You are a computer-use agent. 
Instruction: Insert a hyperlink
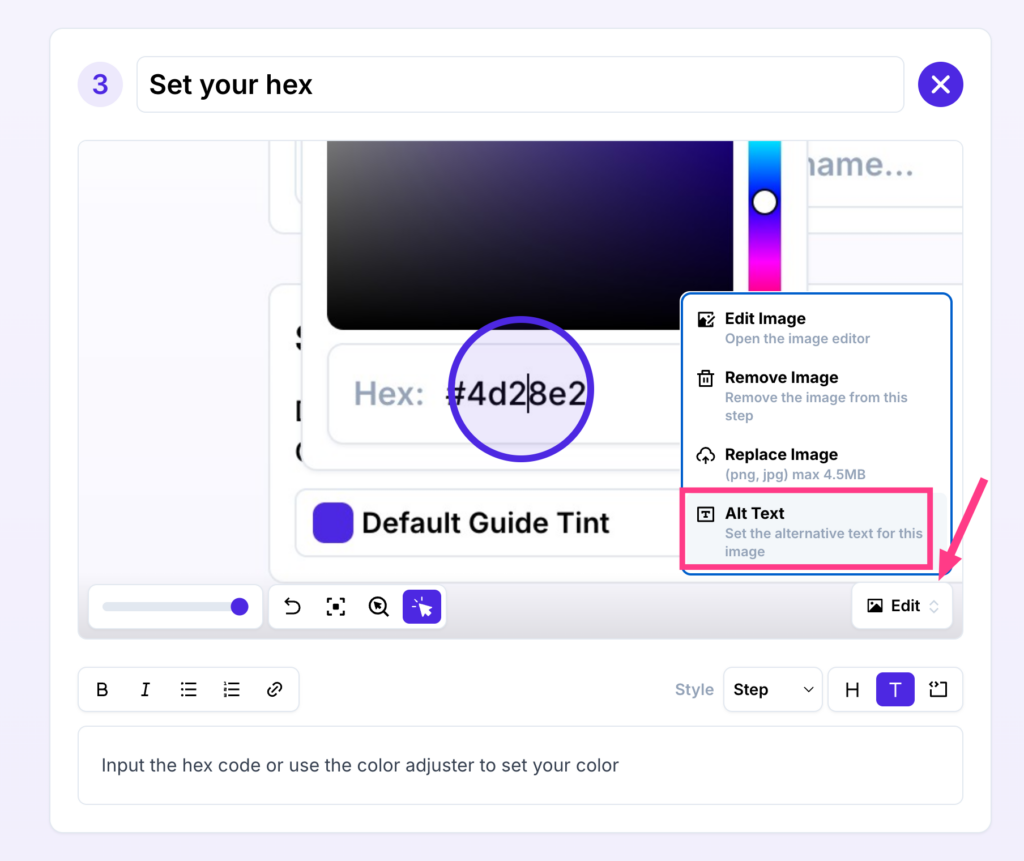coord(275,689)
